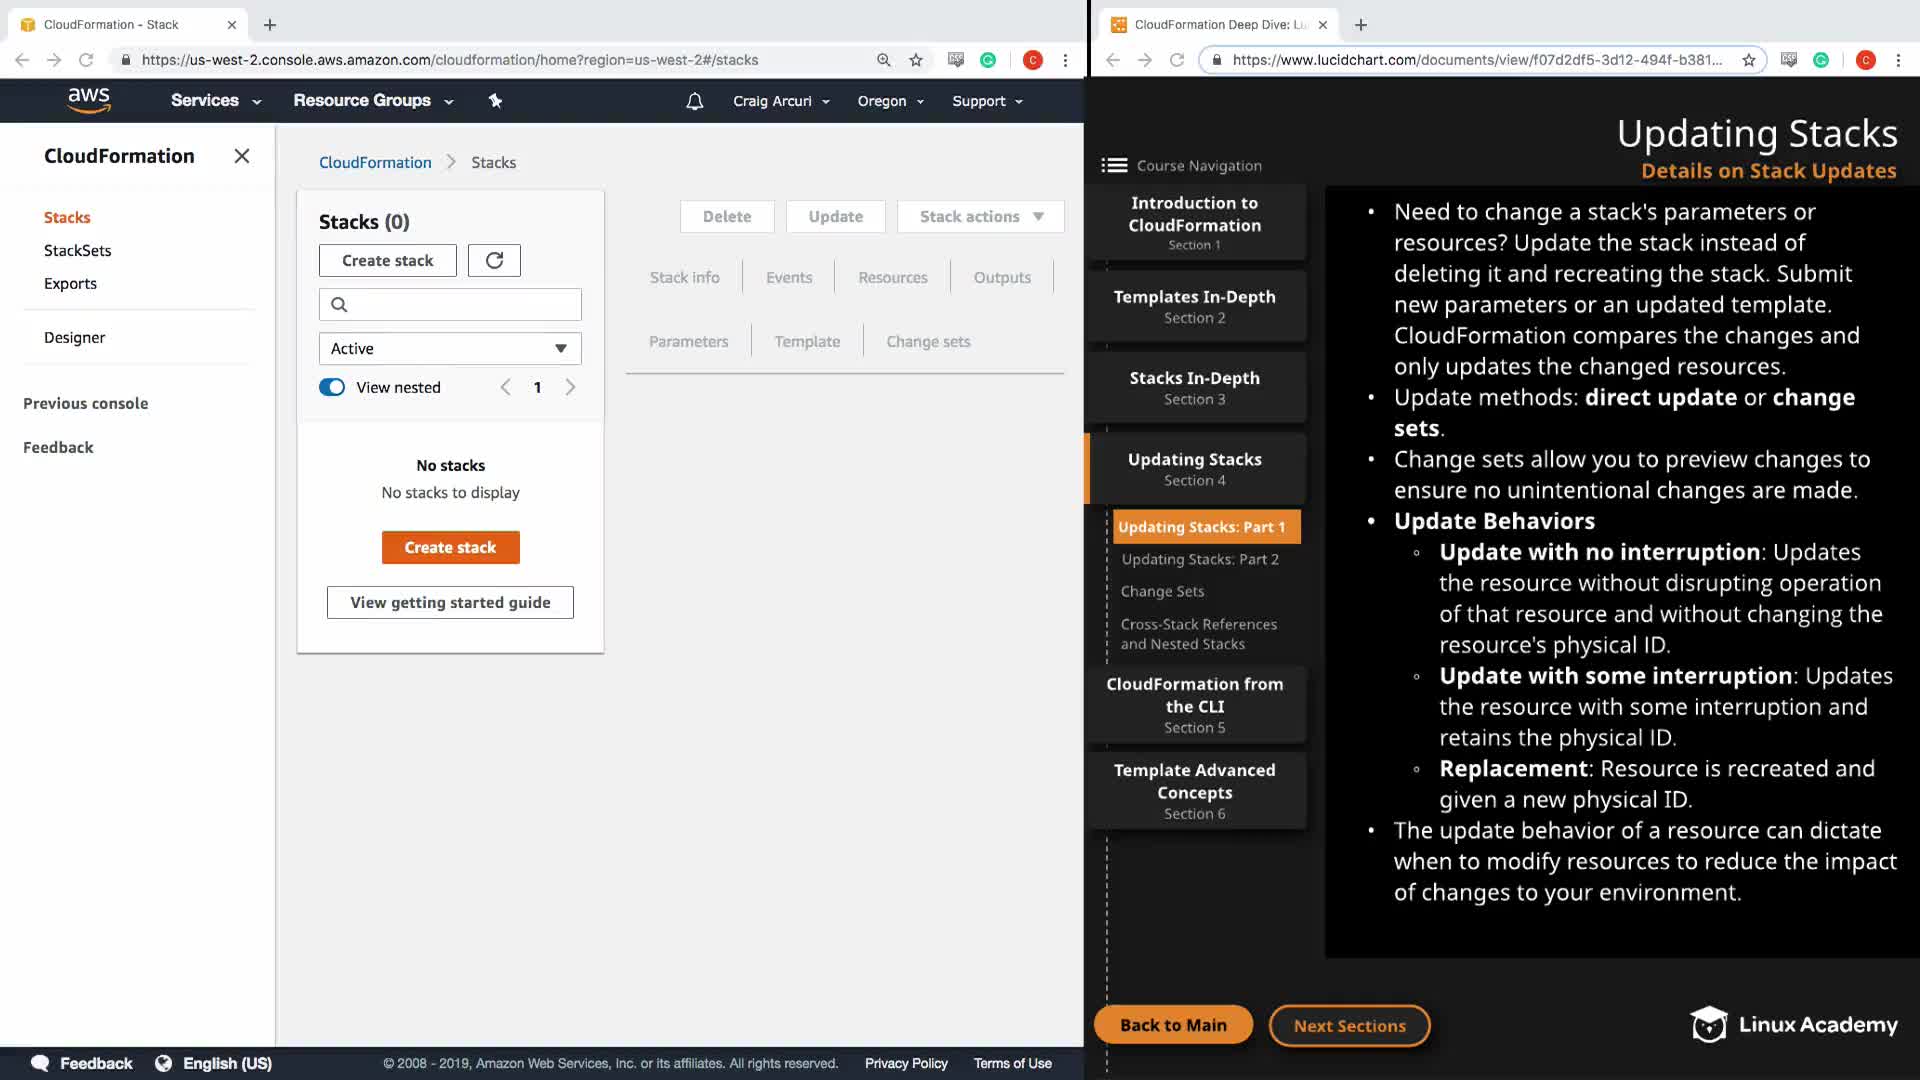Expand the Services menu
This screenshot has width=1920, height=1080.
(x=215, y=100)
